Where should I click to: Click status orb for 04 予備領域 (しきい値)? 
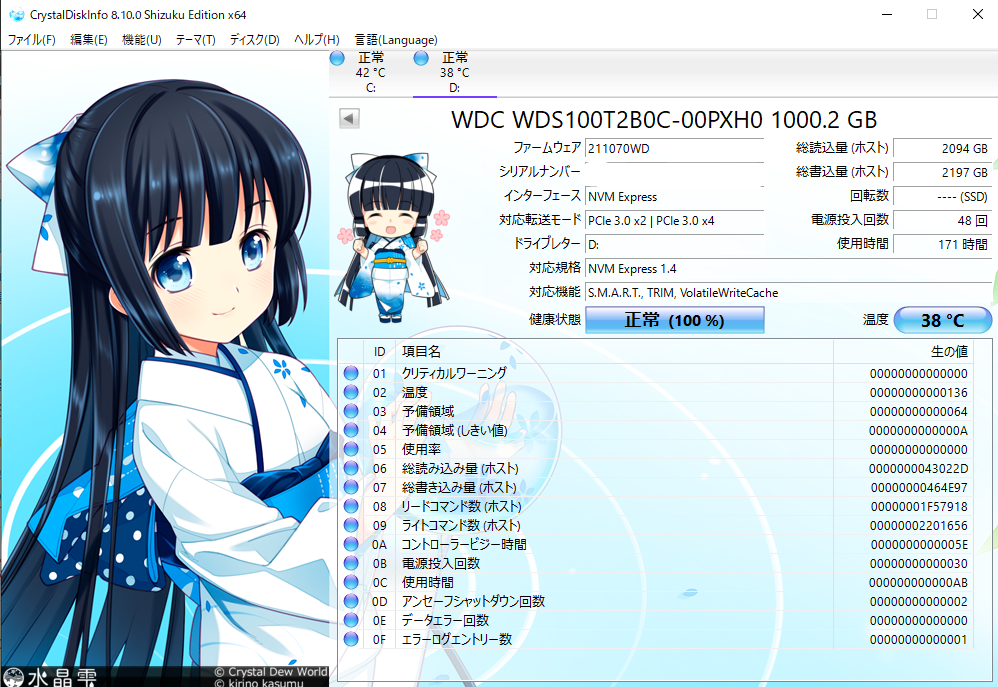click(351, 430)
